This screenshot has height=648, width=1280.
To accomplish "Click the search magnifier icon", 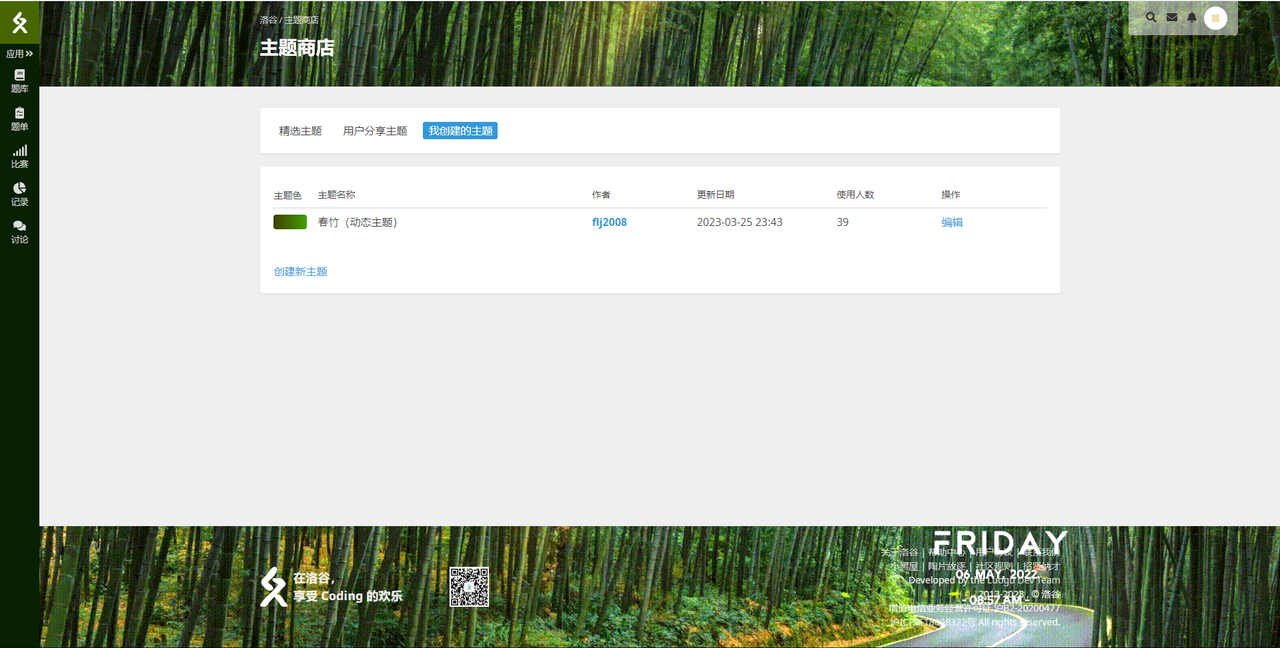I will [1151, 17].
